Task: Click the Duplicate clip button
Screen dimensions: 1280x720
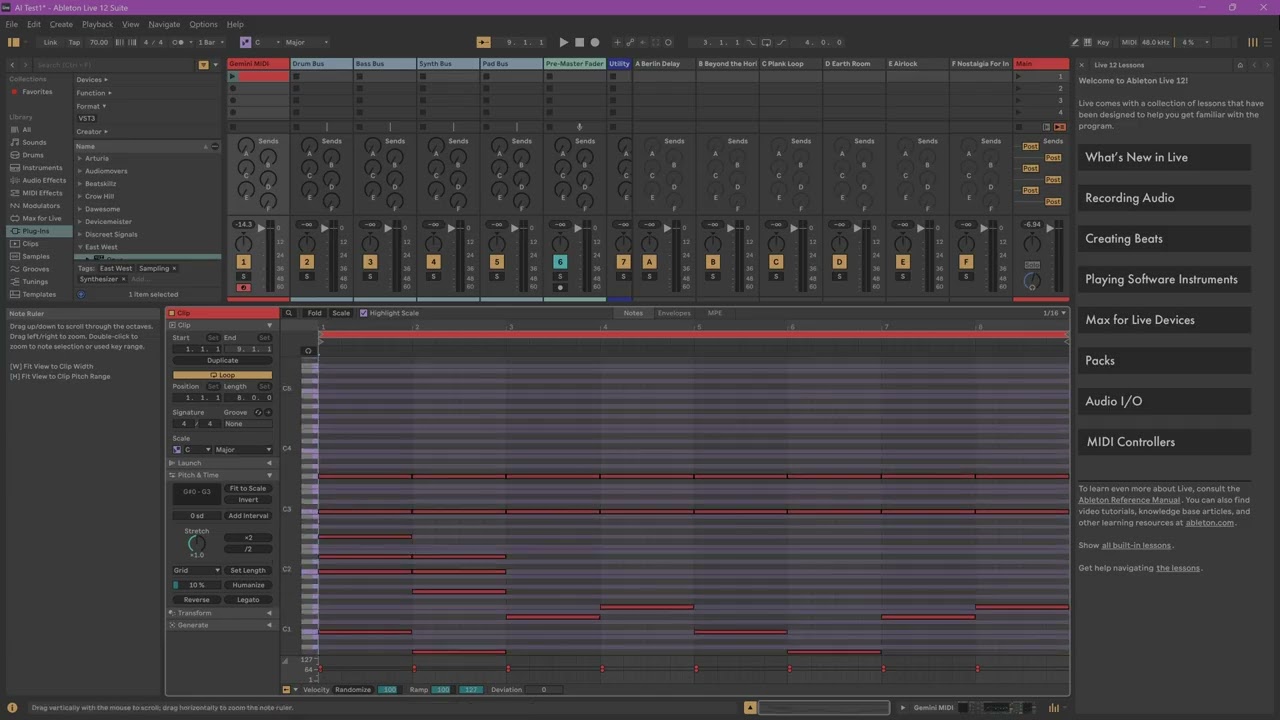Action: [222, 360]
